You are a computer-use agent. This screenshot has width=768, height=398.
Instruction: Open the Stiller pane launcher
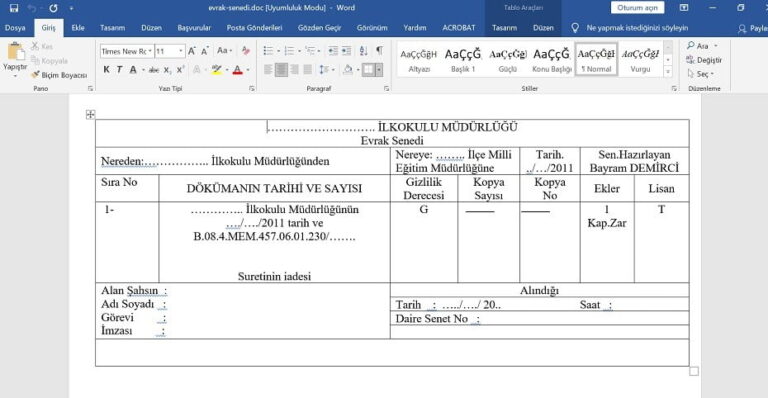(674, 89)
